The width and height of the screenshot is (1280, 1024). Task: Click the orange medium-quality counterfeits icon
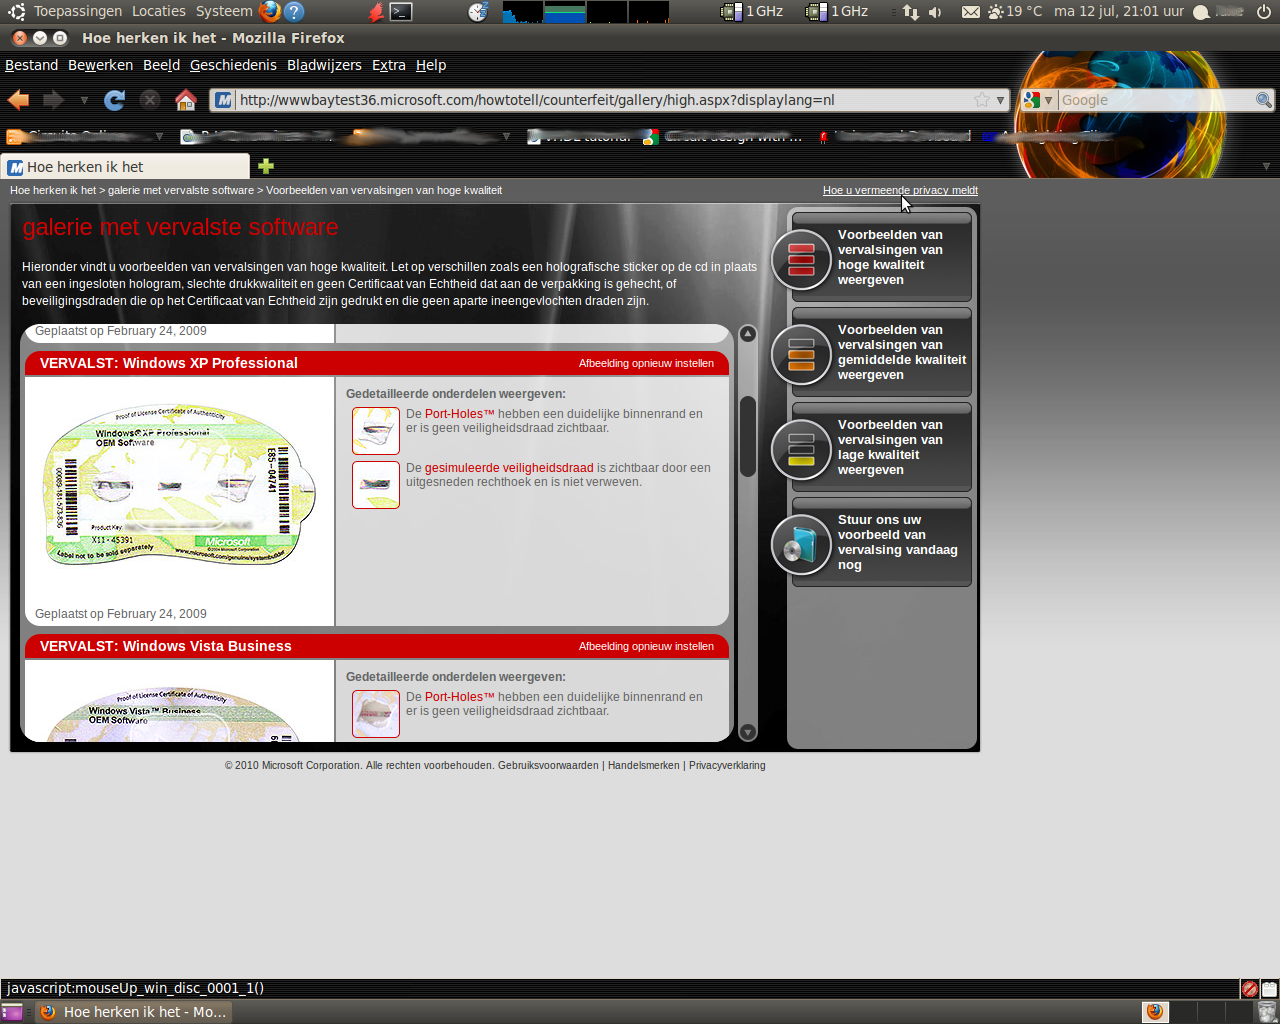coord(801,354)
